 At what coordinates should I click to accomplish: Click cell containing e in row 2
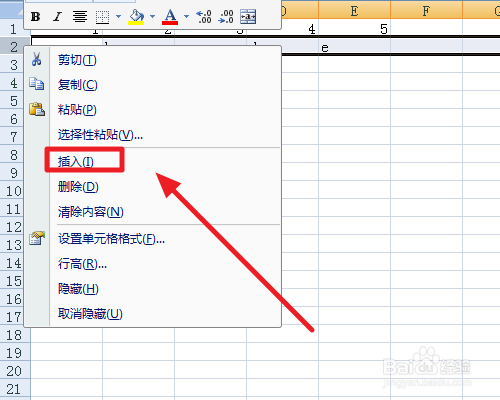pos(354,47)
